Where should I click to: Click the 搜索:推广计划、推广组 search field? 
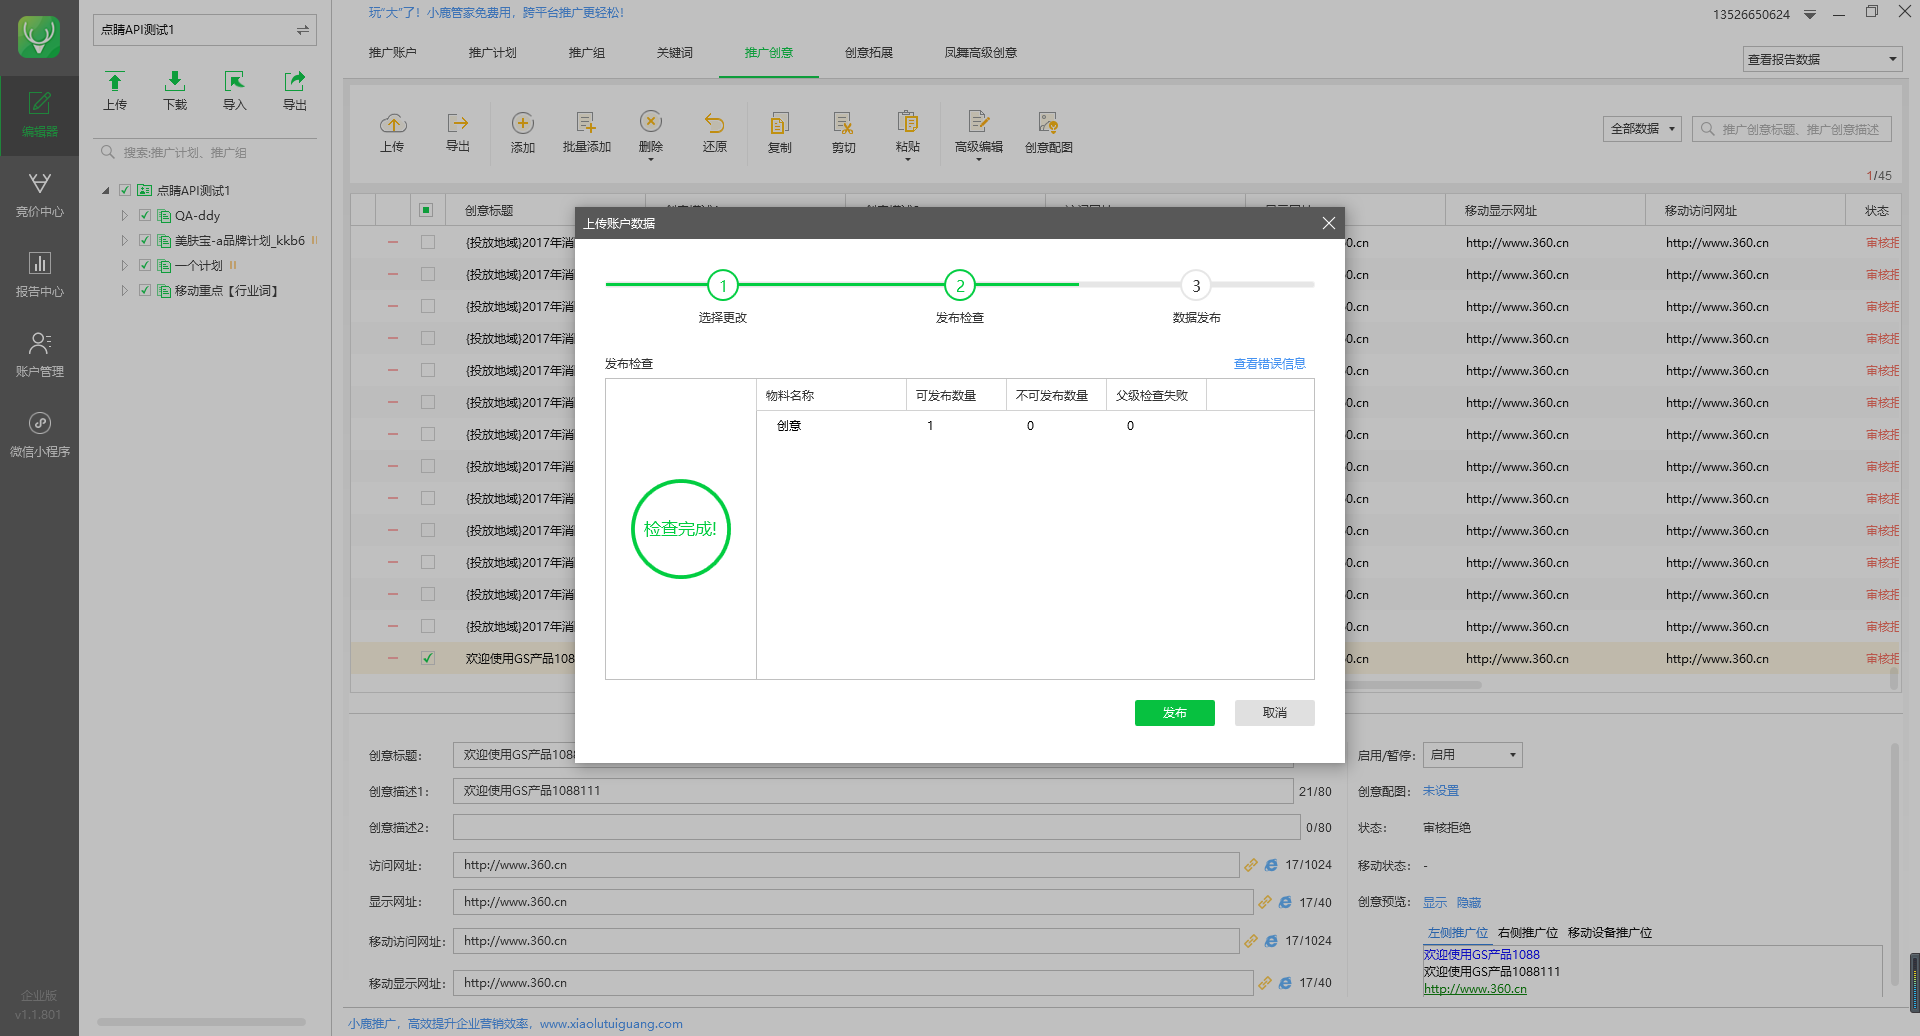[x=205, y=153]
